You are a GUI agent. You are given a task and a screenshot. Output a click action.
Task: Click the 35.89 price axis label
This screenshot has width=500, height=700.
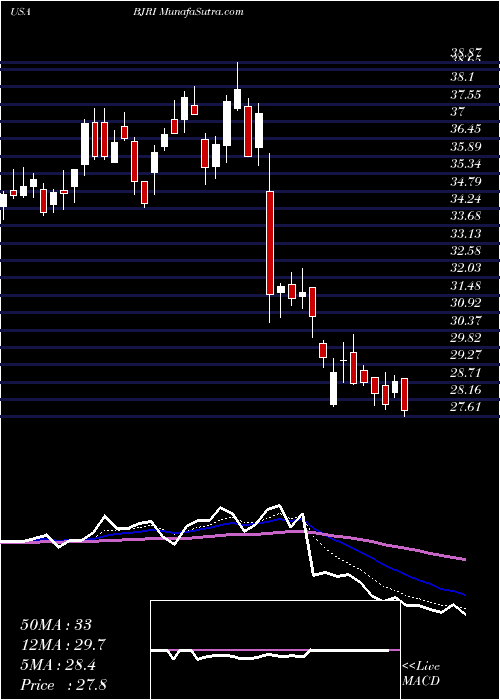466,146
